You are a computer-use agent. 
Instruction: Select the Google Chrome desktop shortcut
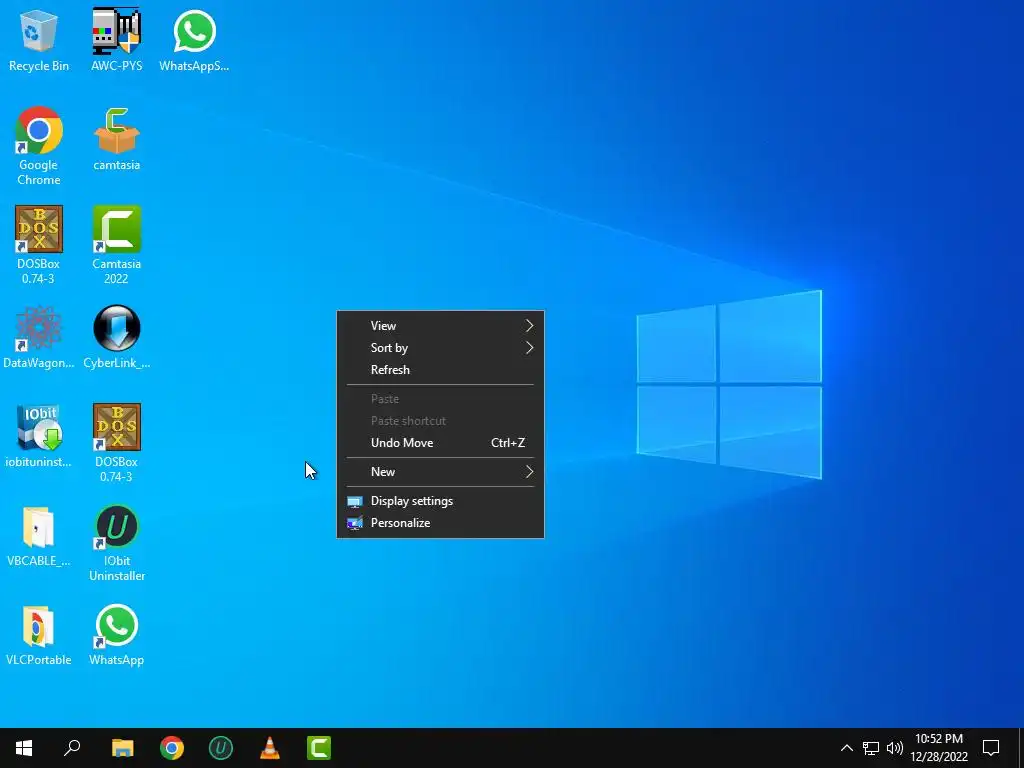(x=39, y=146)
